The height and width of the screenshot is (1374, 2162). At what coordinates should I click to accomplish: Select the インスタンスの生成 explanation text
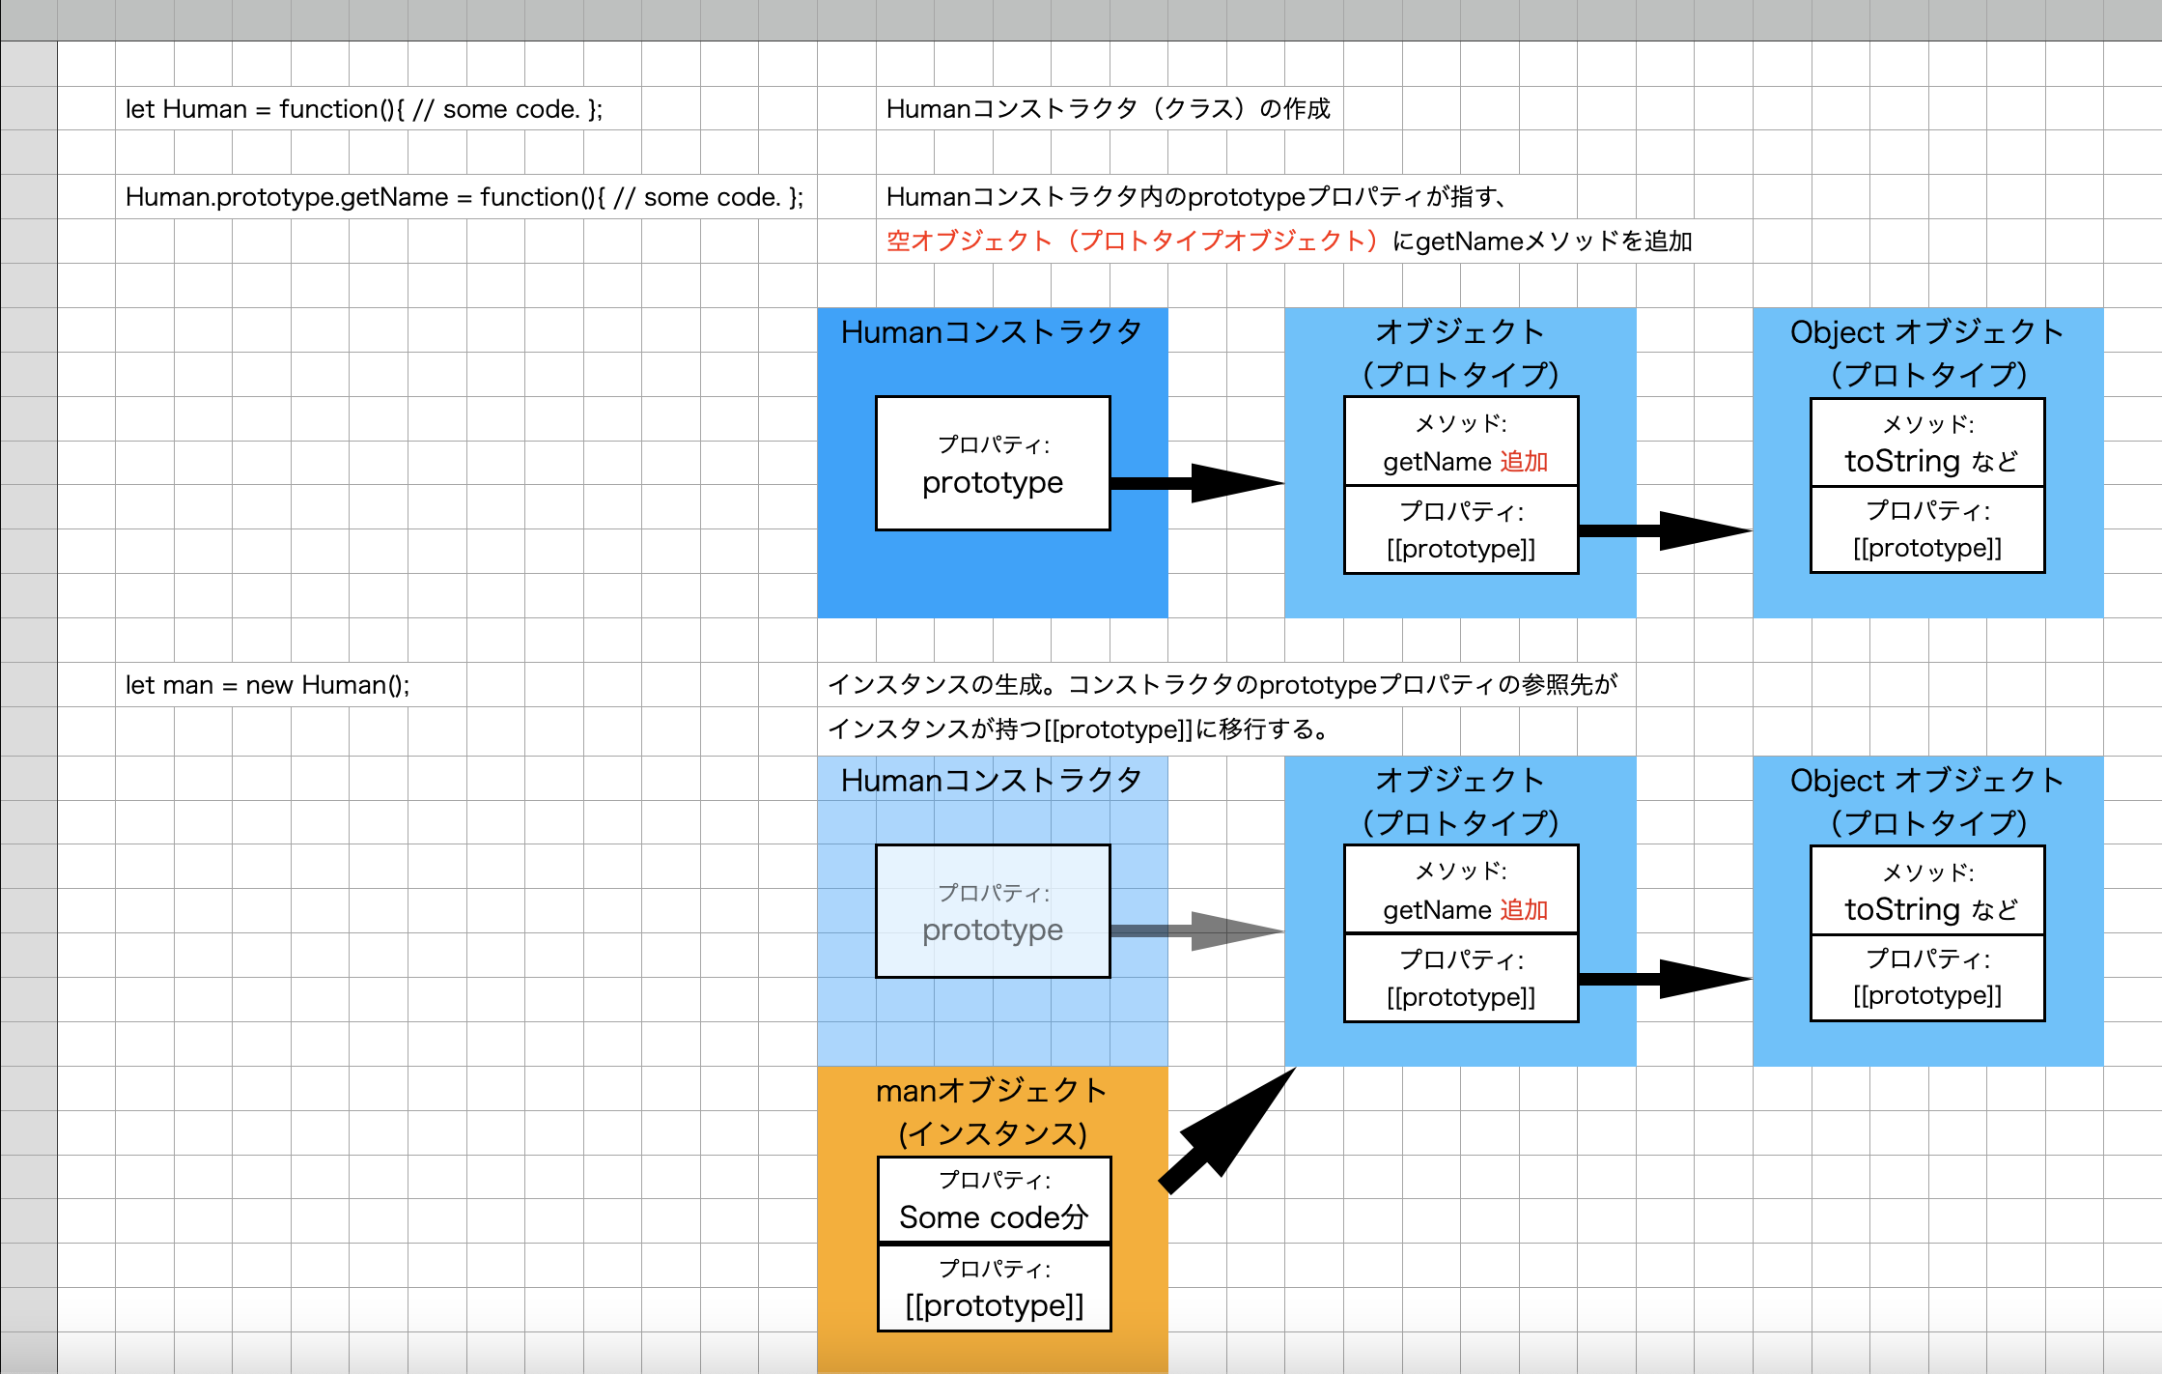click(1225, 685)
